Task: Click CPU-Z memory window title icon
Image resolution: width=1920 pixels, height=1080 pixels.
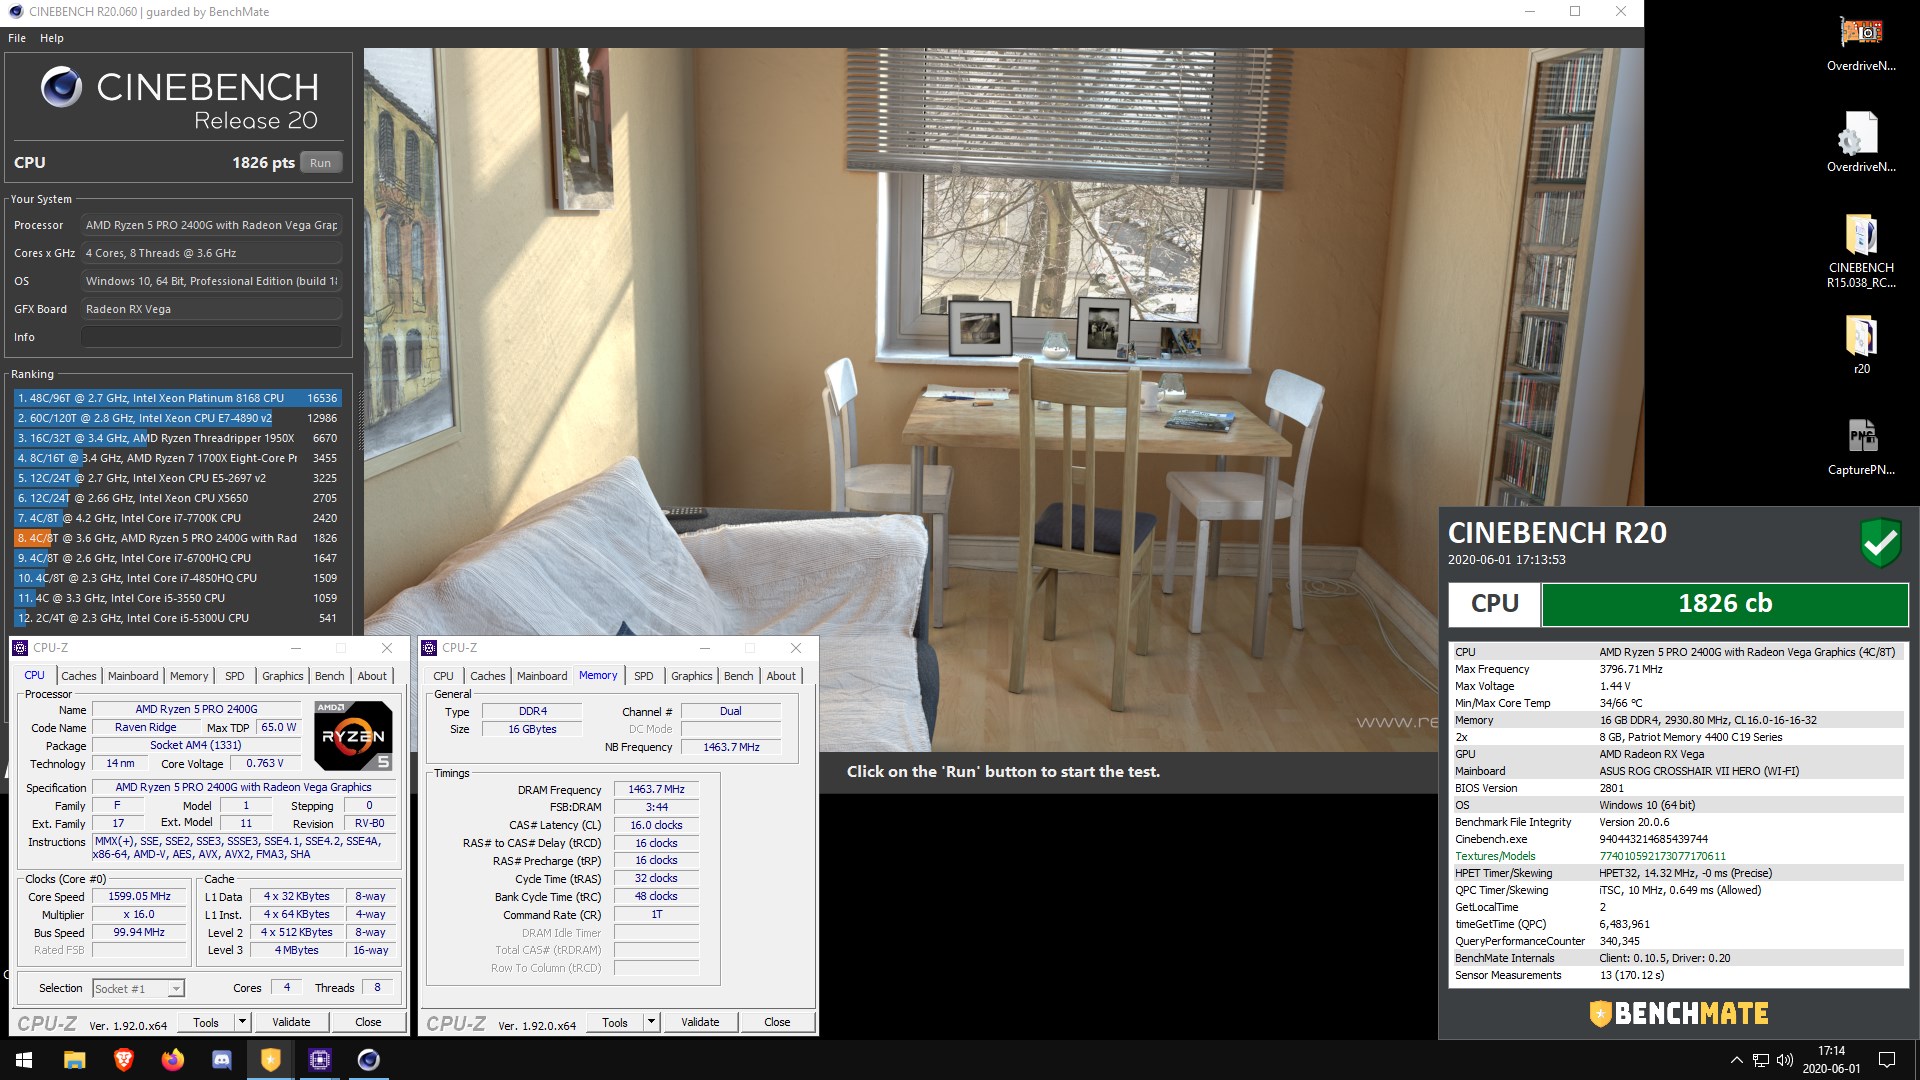Action: coord(430,648)
